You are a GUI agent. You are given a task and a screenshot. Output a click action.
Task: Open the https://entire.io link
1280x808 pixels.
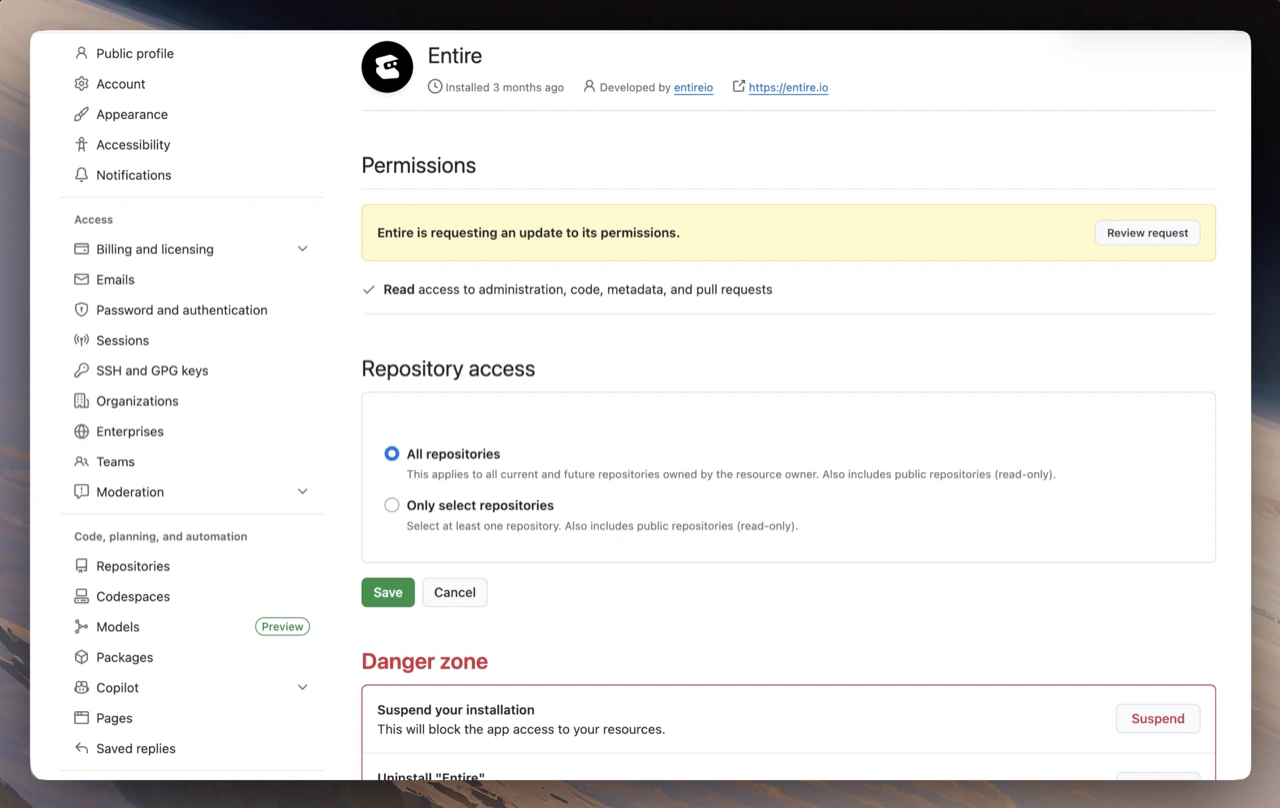point(788,87)
